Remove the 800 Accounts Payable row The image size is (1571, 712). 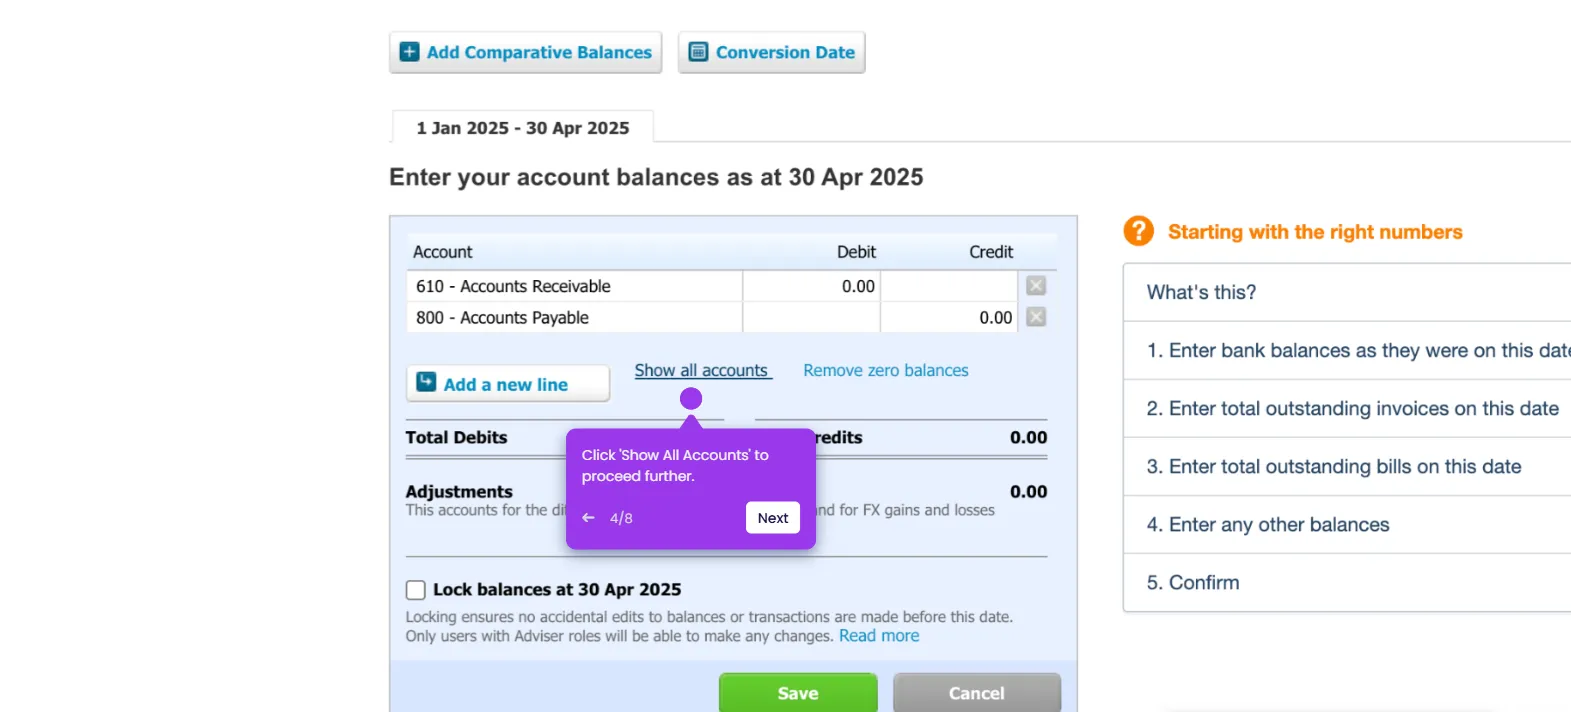pos(1036,317)
